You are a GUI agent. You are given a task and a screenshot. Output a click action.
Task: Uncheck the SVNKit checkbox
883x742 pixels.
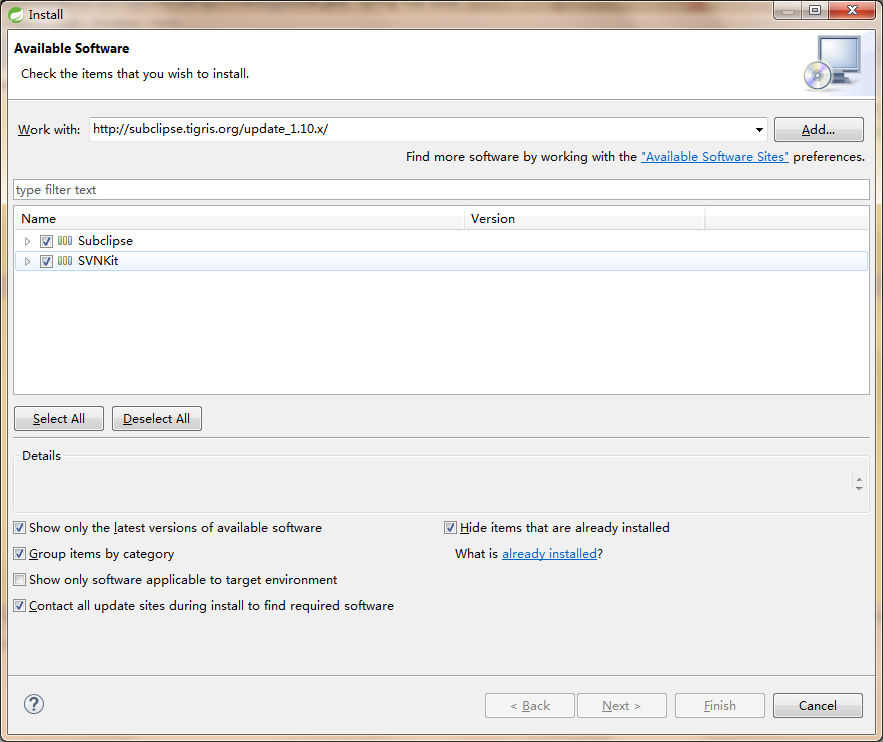click(x=46, y=261)
